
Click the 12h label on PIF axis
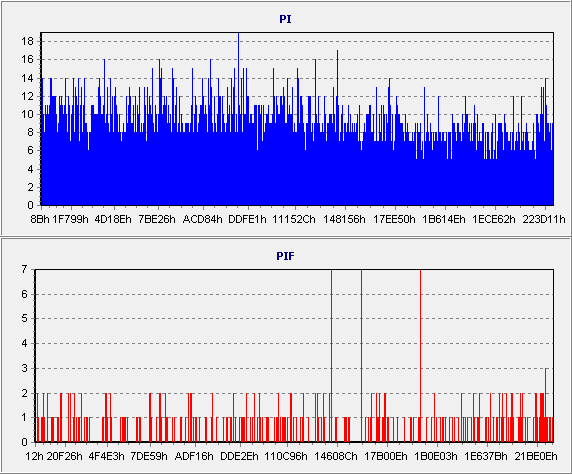35,456
